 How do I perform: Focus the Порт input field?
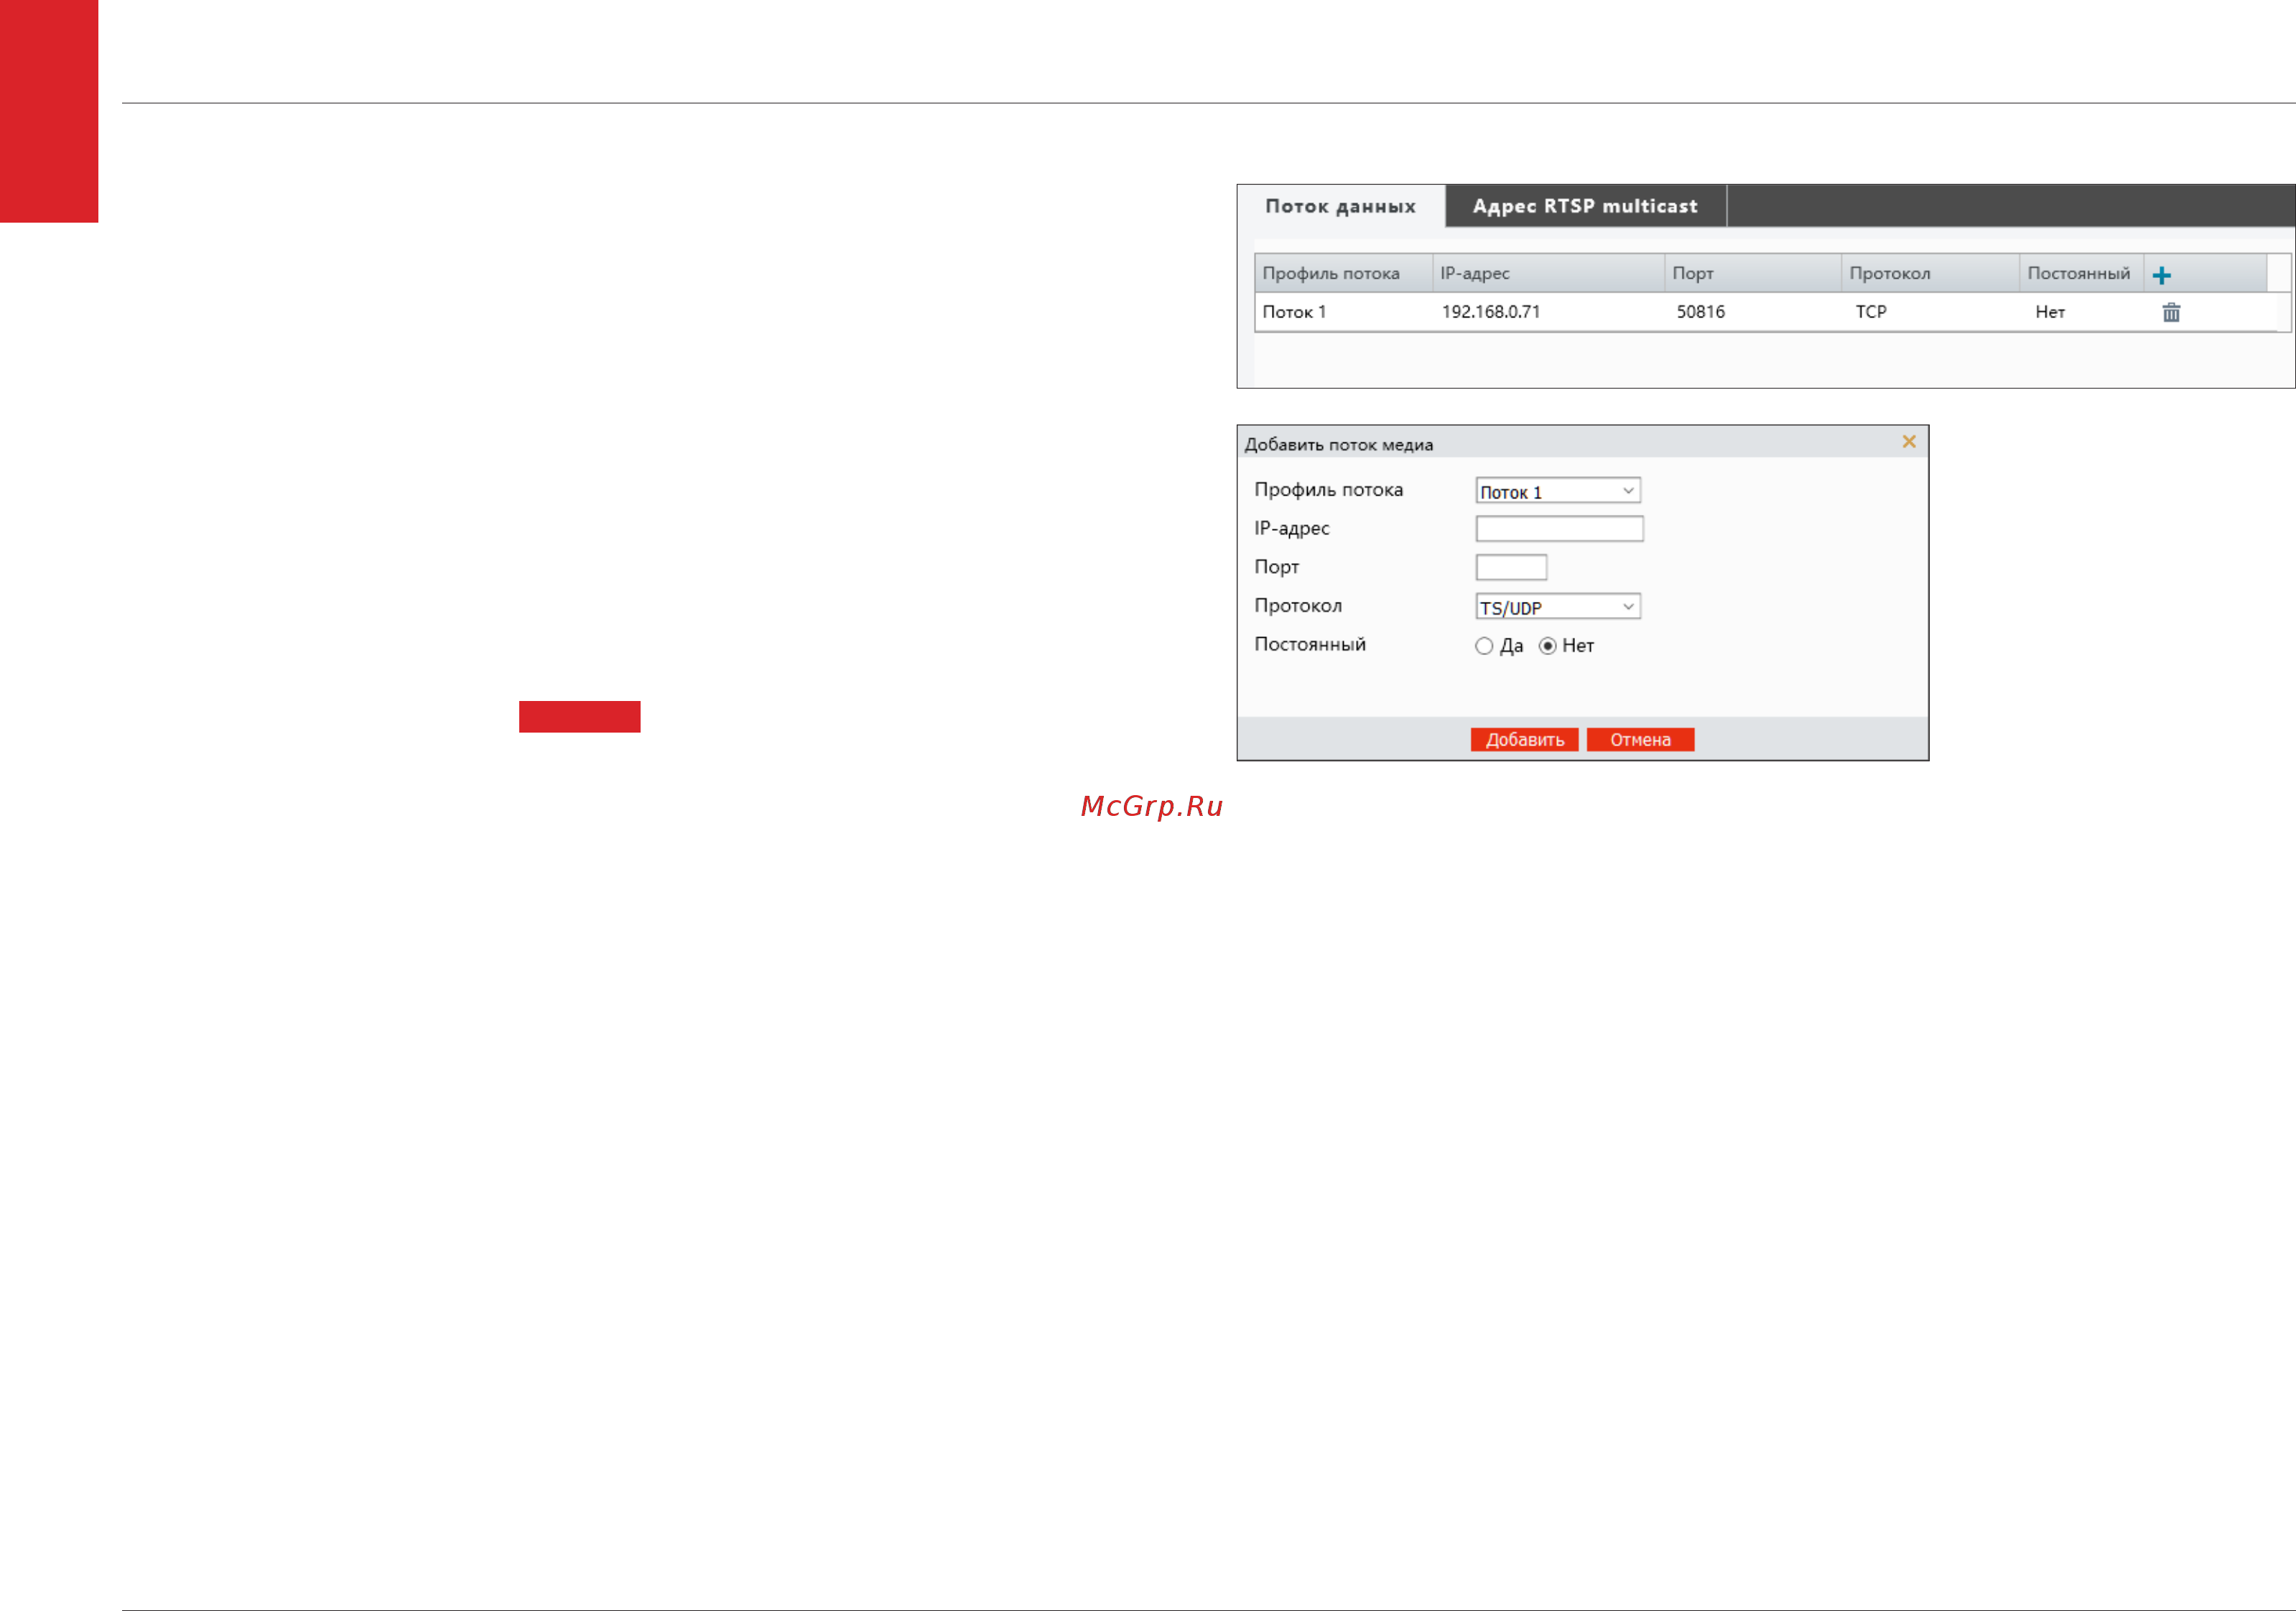1511,568
